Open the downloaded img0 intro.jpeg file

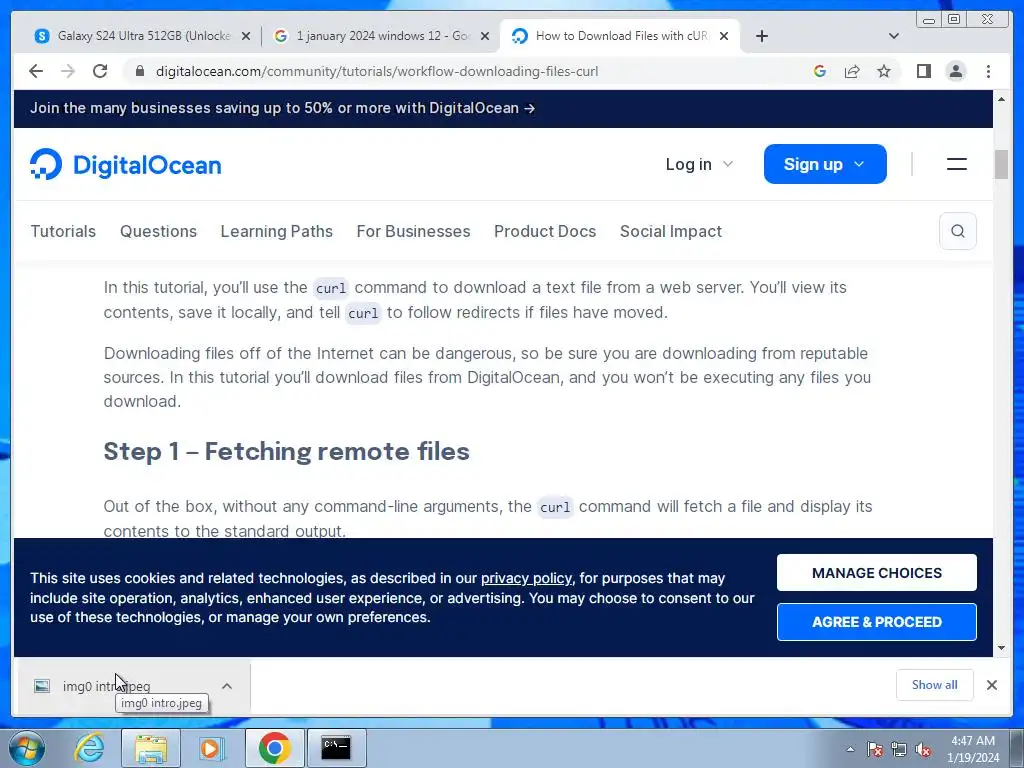104,686
